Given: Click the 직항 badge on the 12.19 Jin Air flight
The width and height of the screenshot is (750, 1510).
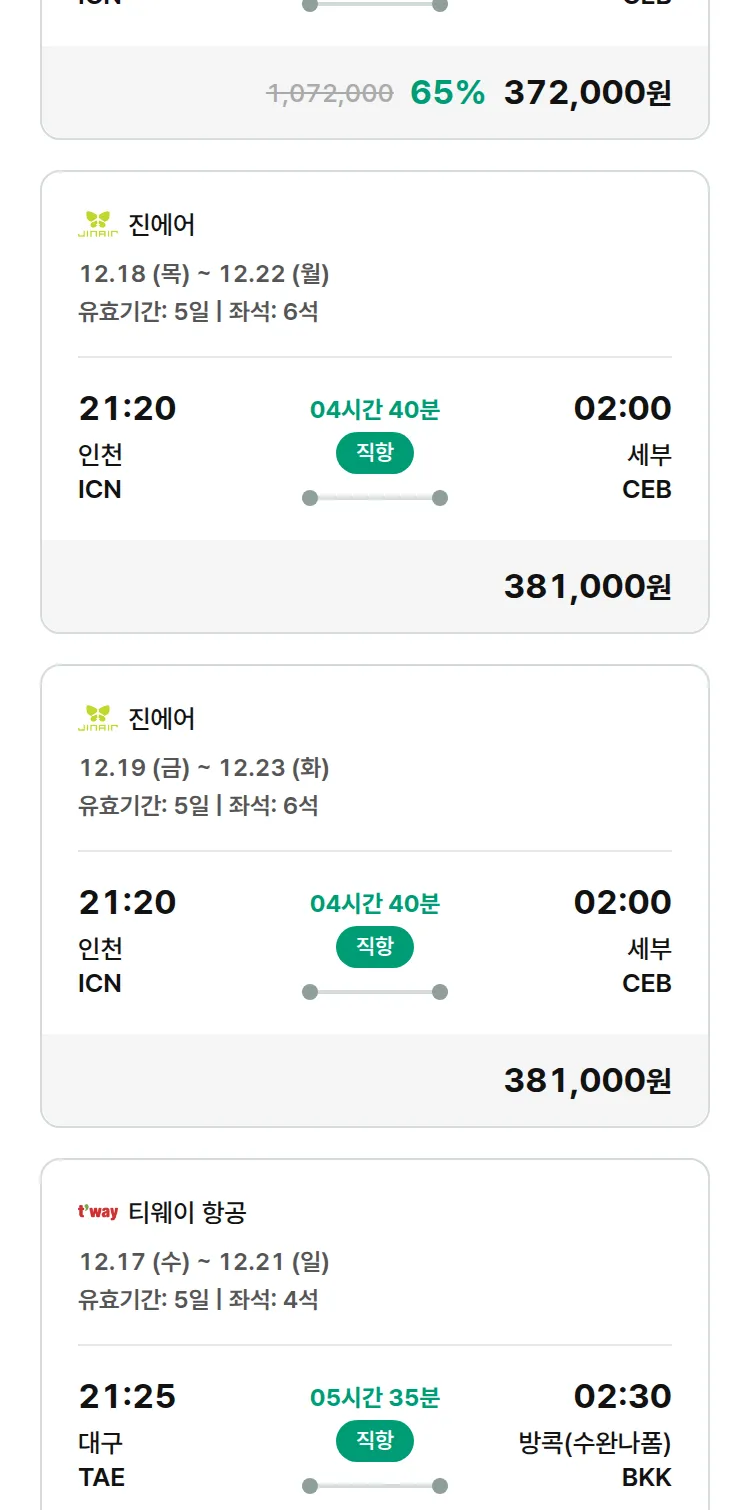Looking at the screenshot, I should click(x=375, y=947).
